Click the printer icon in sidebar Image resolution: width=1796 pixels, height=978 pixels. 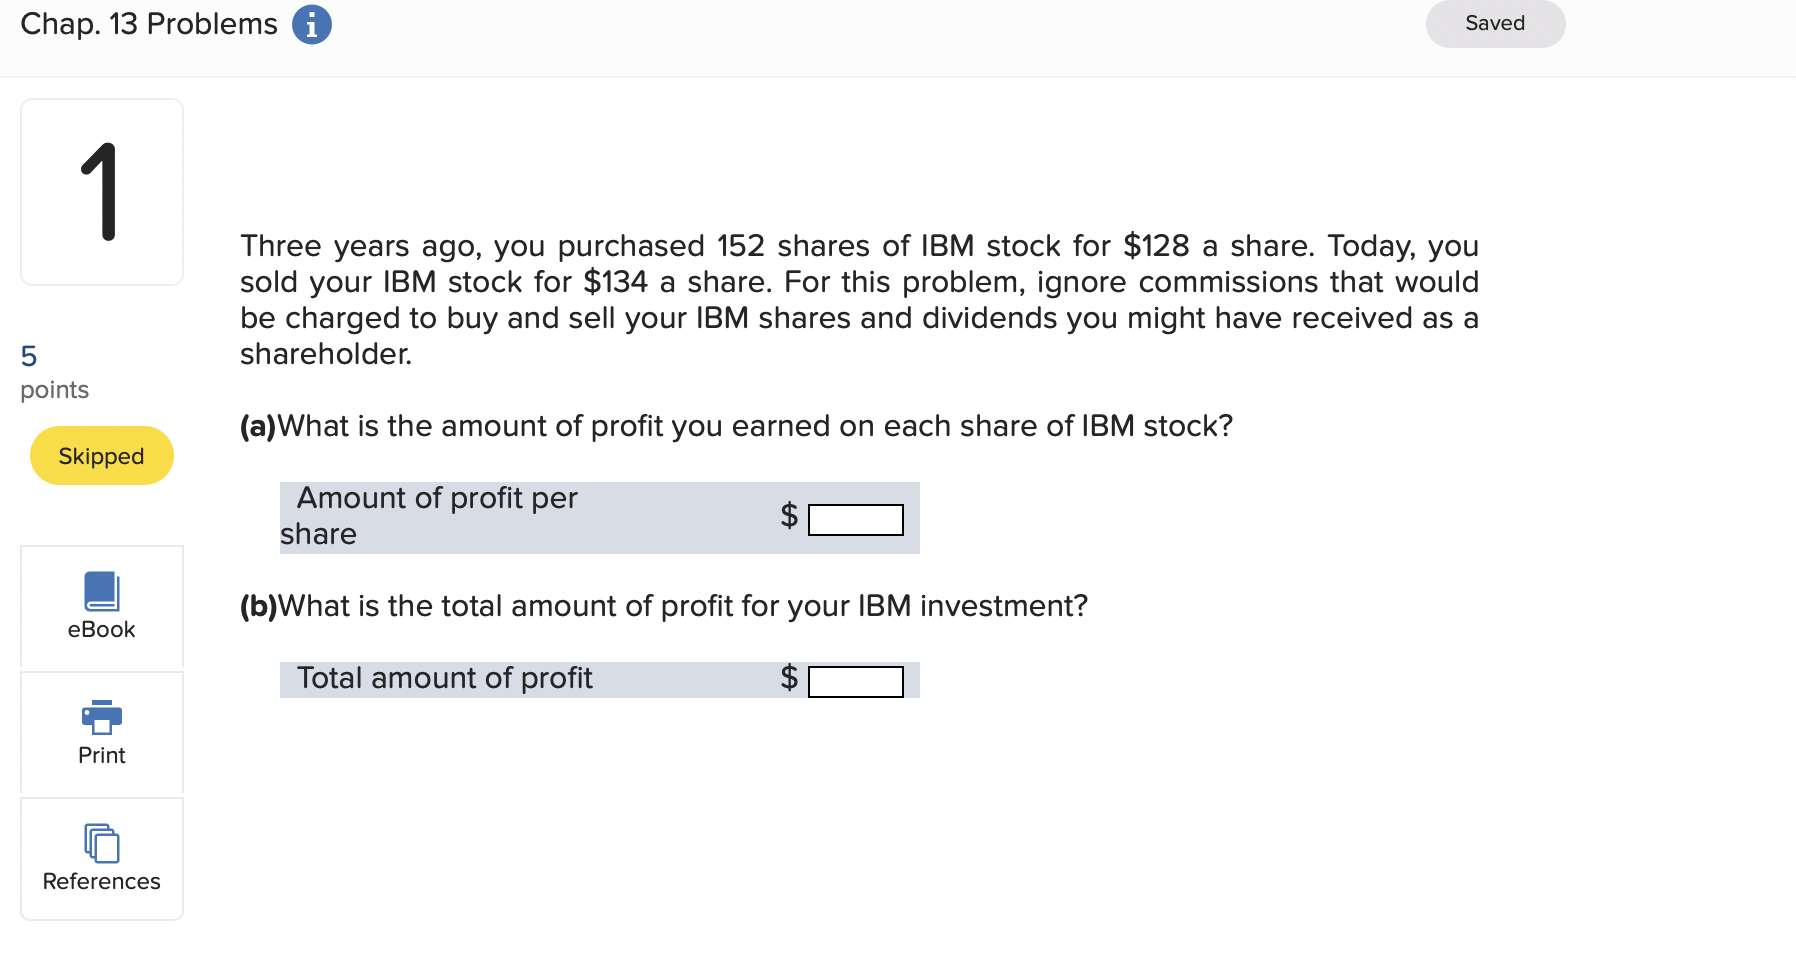[x=101, y=716]
